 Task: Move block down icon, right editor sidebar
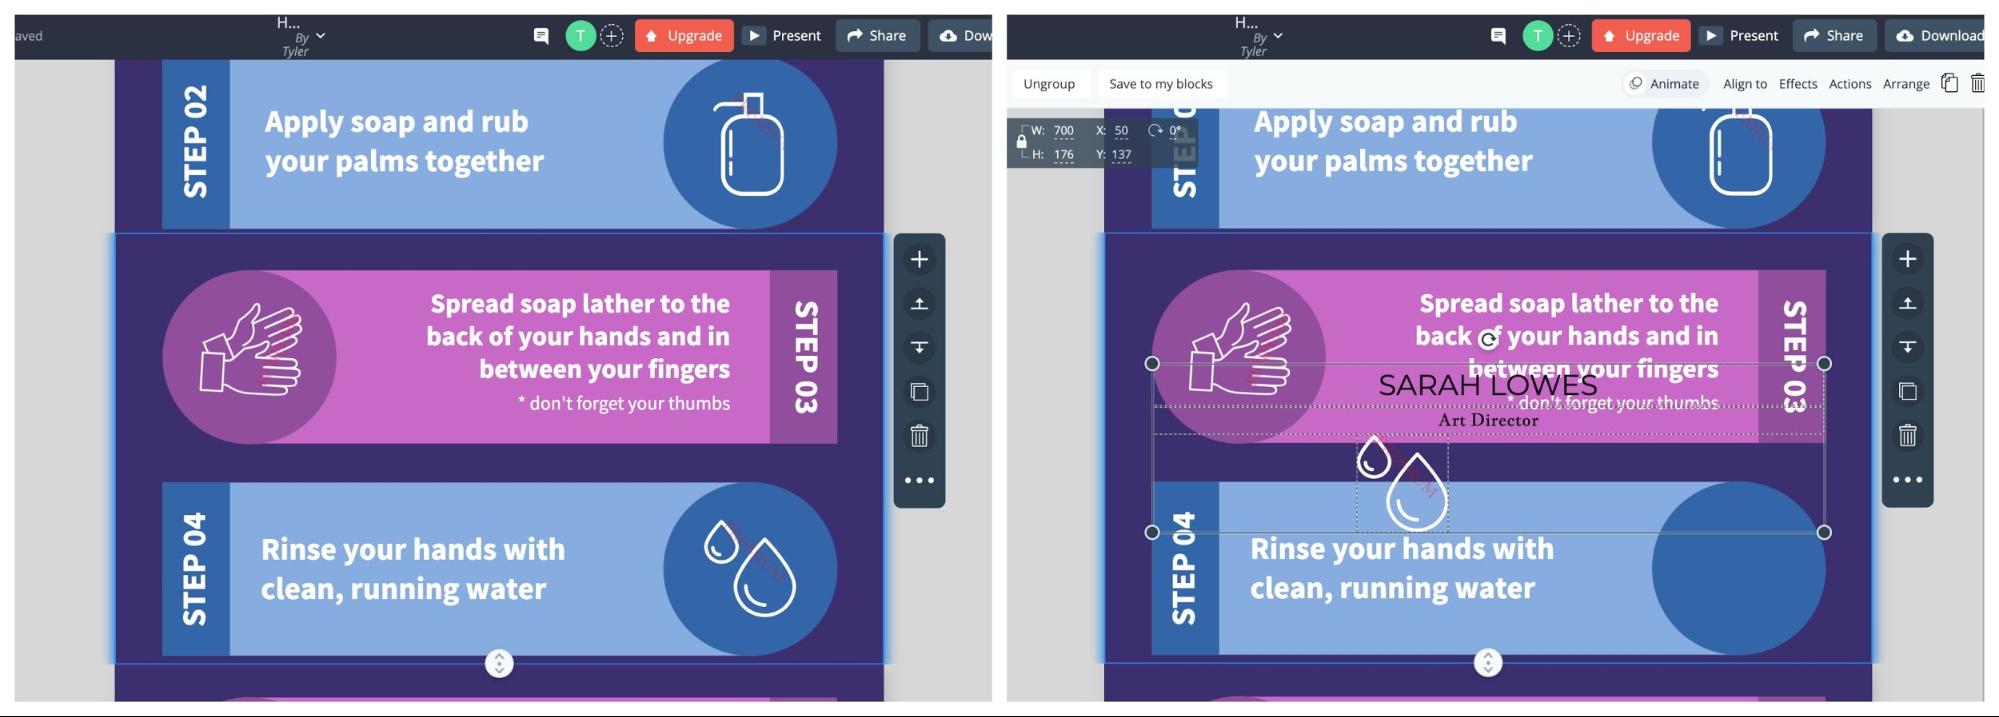[1907, 347]
